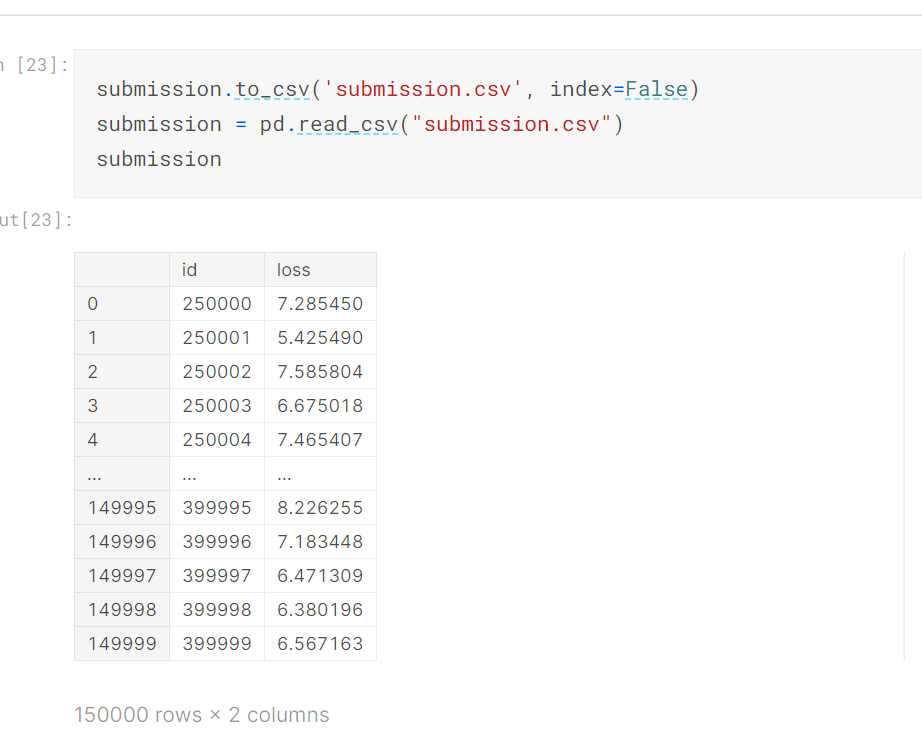The image size is (922, 736).
Task: Click the cell containing 250000
Action: tap(216, 303)
